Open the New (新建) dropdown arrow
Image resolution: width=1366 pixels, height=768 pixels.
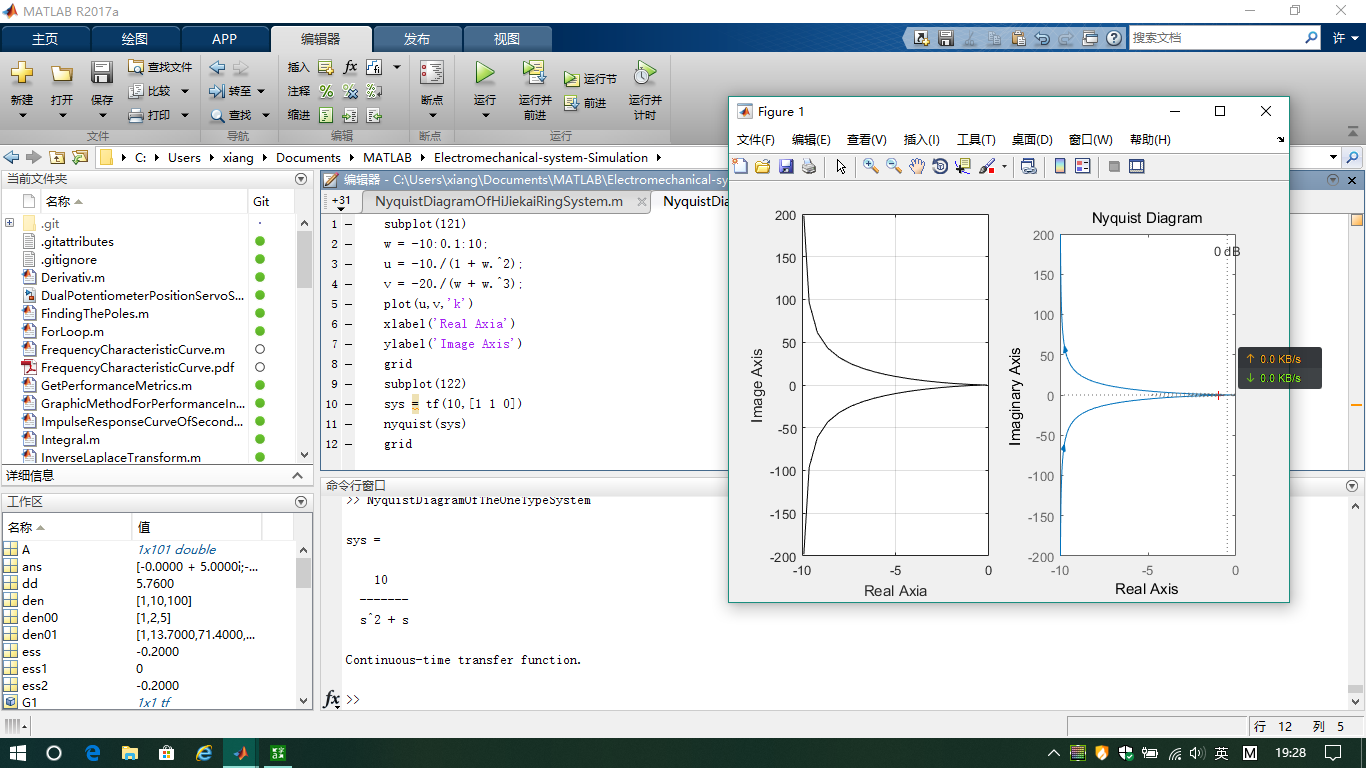coord(22,115)
